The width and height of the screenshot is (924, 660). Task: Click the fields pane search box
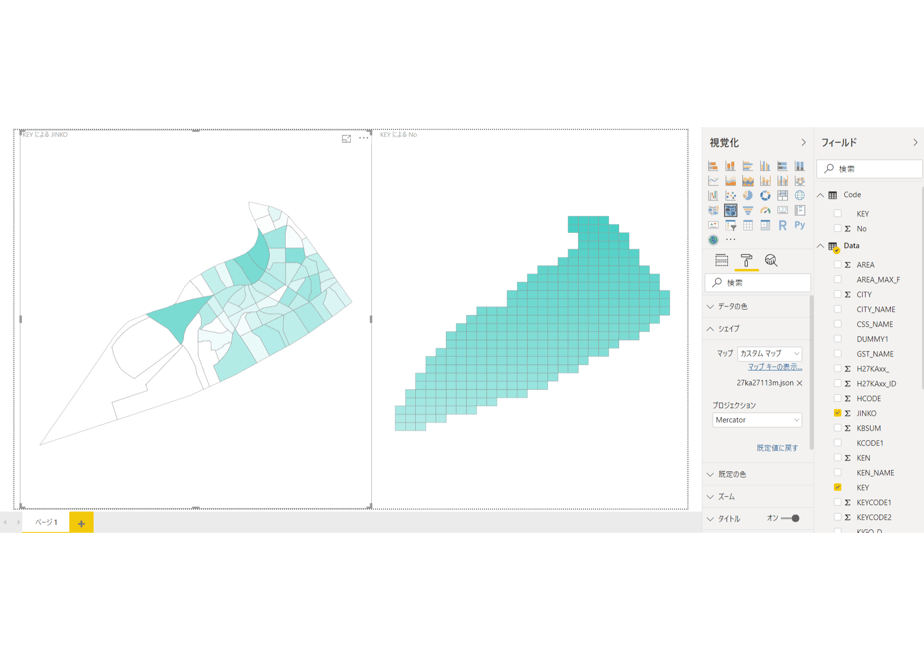[869, 169]
